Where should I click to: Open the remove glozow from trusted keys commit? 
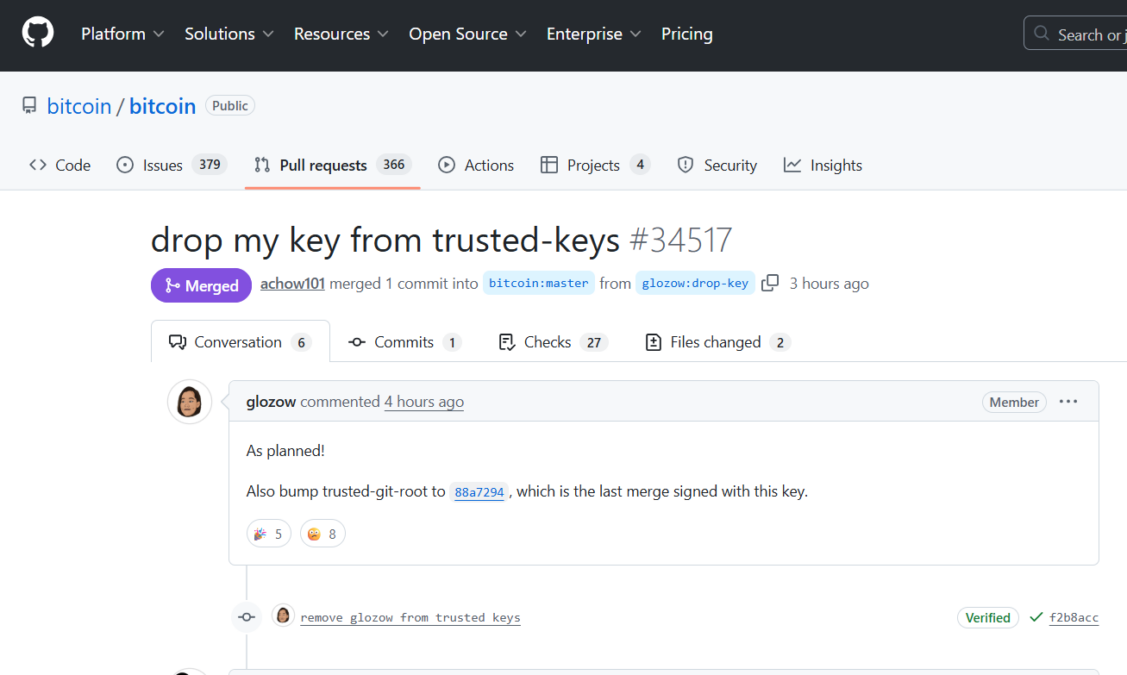pos(410,617)
